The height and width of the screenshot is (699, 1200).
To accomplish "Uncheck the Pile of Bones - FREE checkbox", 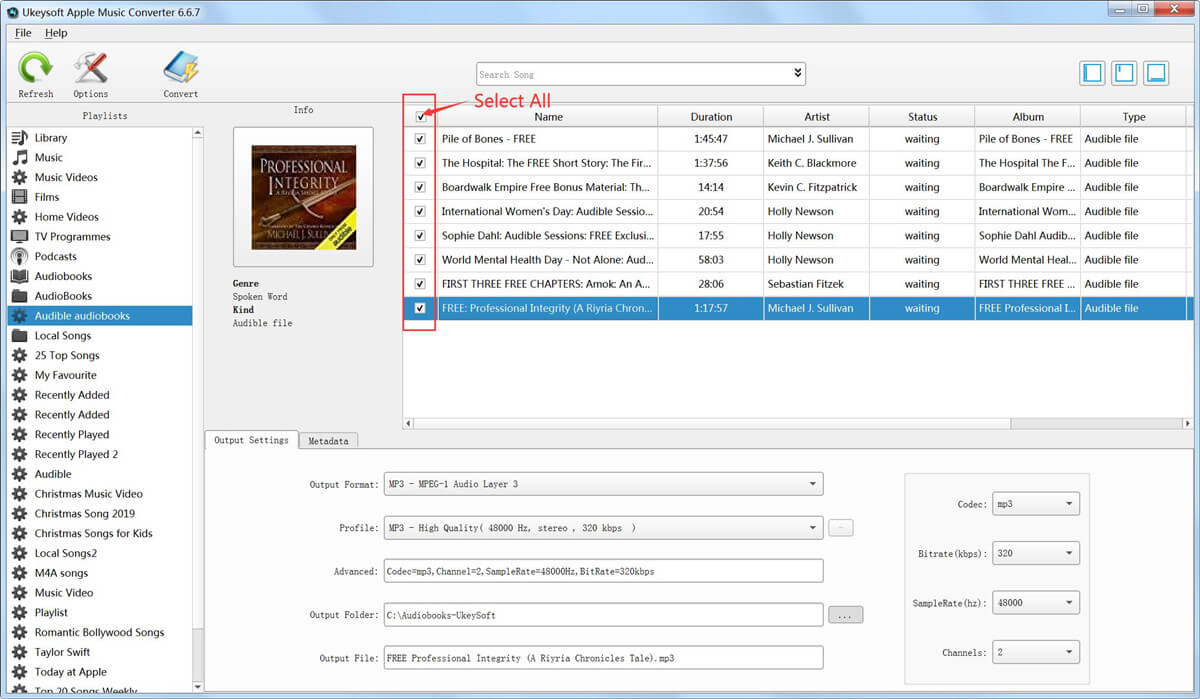I will pyautogui.click(x=420, y=139).
